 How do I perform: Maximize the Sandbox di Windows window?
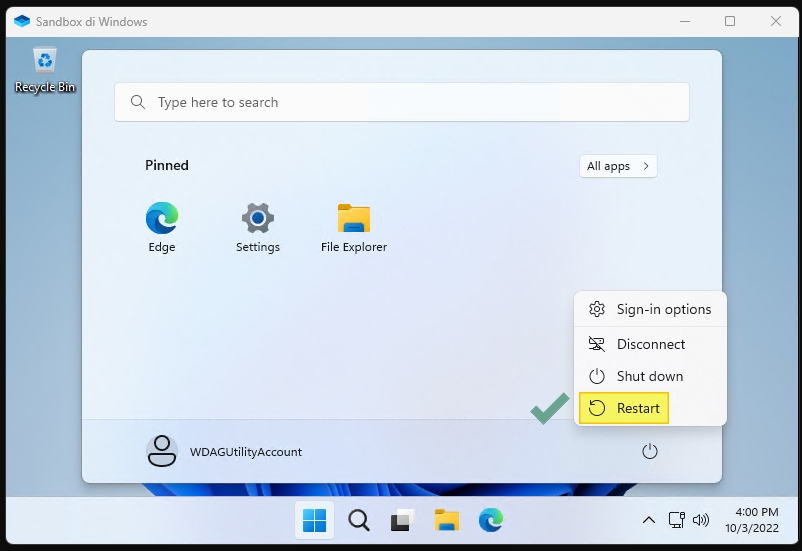tap(730, 21)
